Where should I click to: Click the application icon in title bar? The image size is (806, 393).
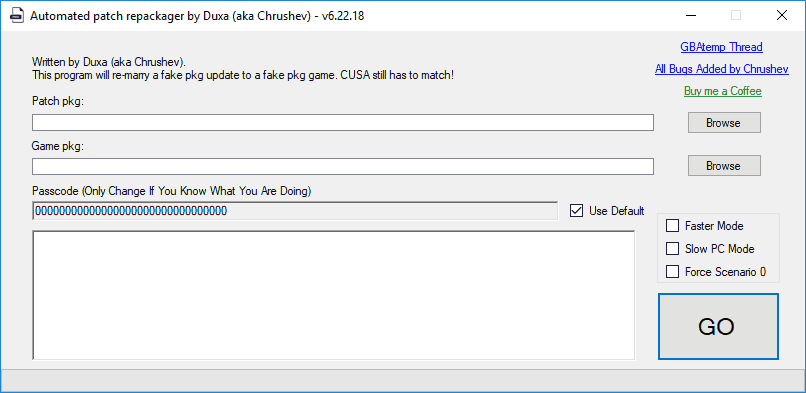[17, 15]
